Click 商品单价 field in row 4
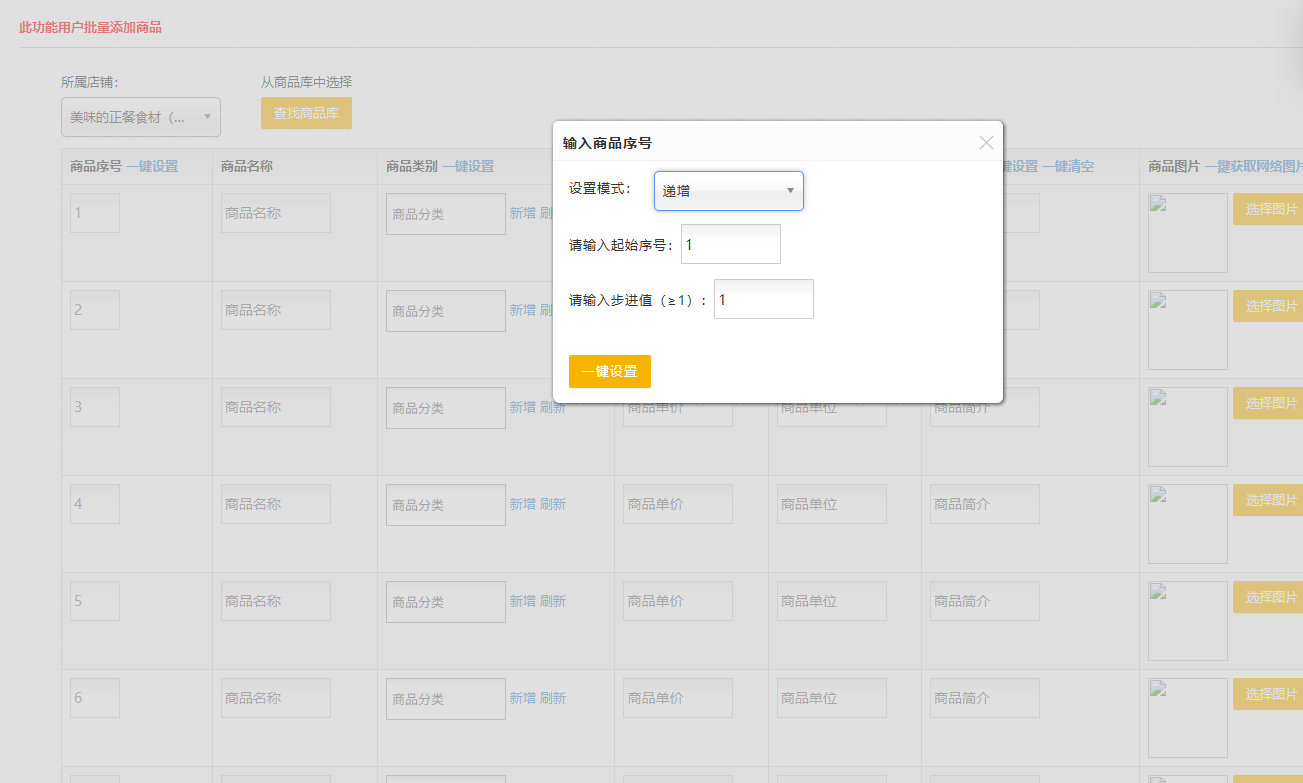 [x=678, y=504]
